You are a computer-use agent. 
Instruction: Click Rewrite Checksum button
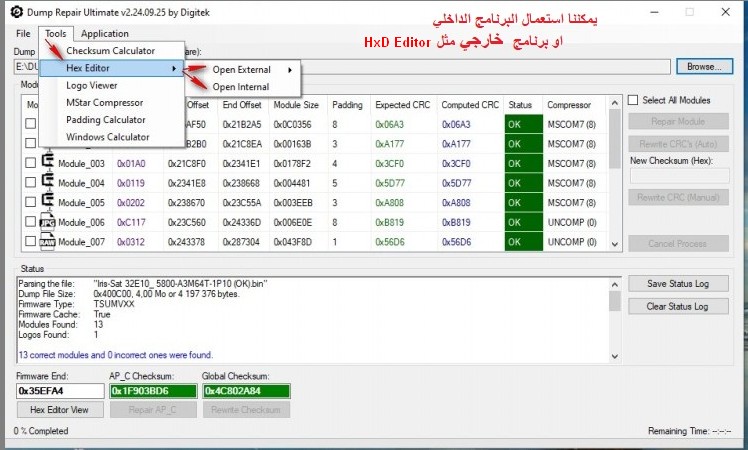[246, 409]
